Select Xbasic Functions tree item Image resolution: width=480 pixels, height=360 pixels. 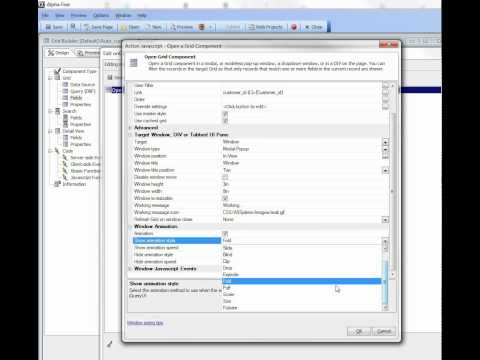(x=85, y=171)
